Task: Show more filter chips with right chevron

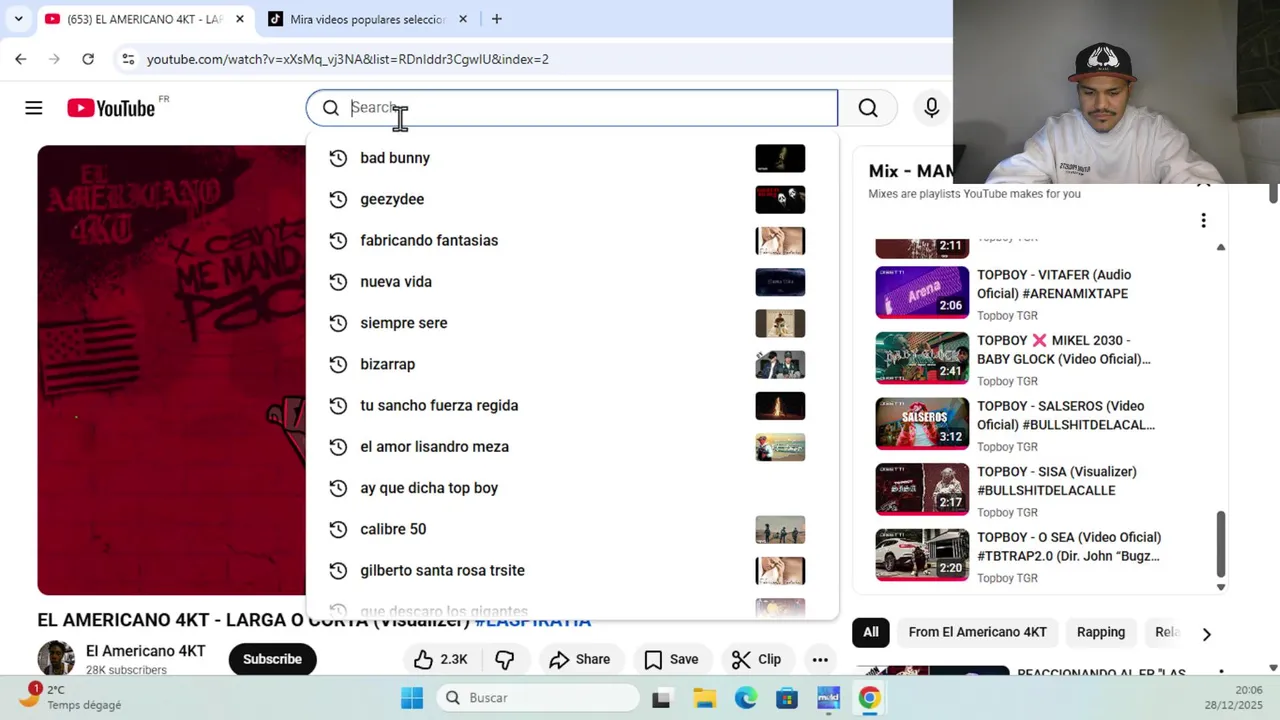Action: point(1206,633)
